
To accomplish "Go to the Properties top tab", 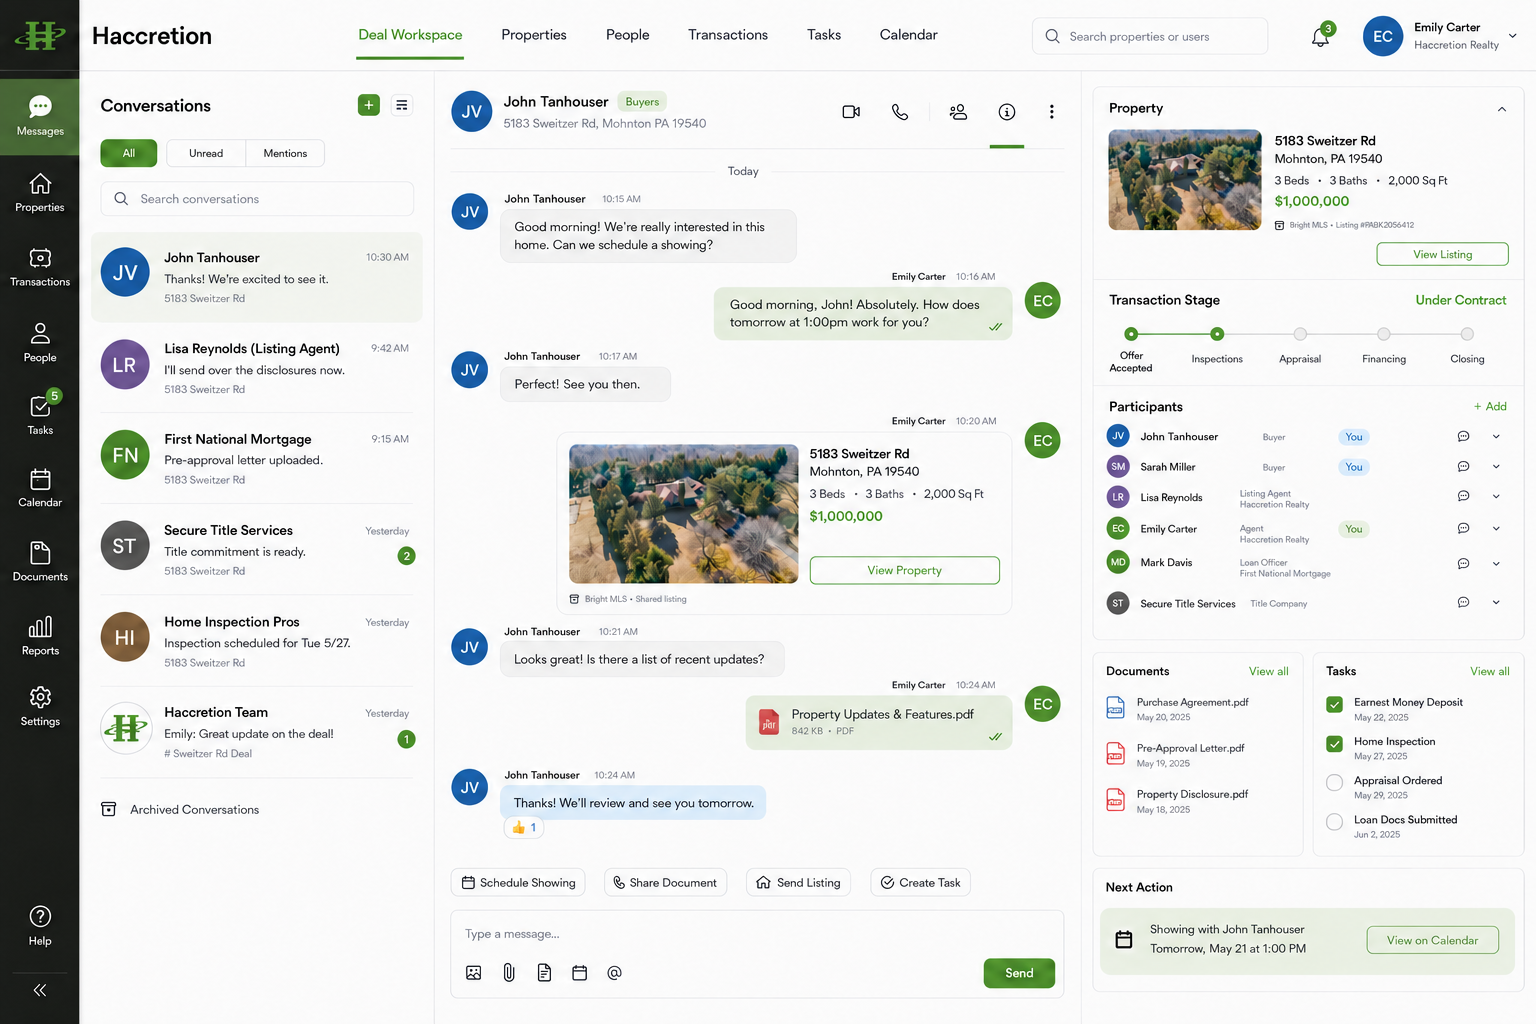I will [534, 35].
